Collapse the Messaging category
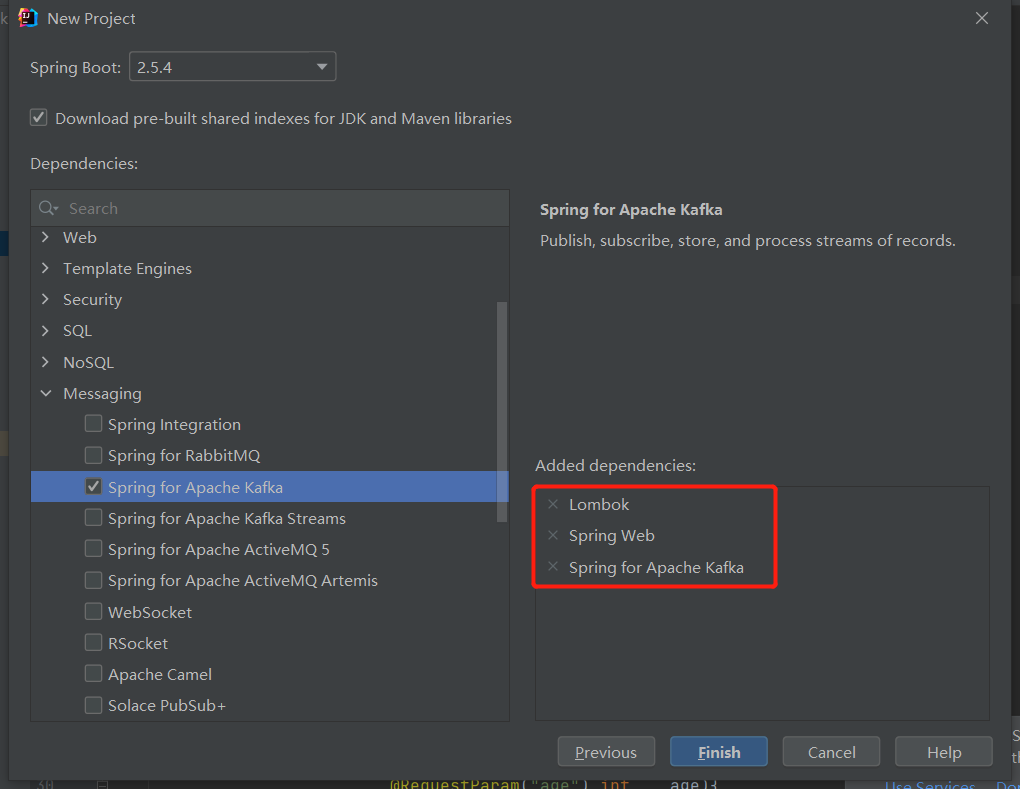The width and height of the screenshot is (1020, 789). pos(46,393)
